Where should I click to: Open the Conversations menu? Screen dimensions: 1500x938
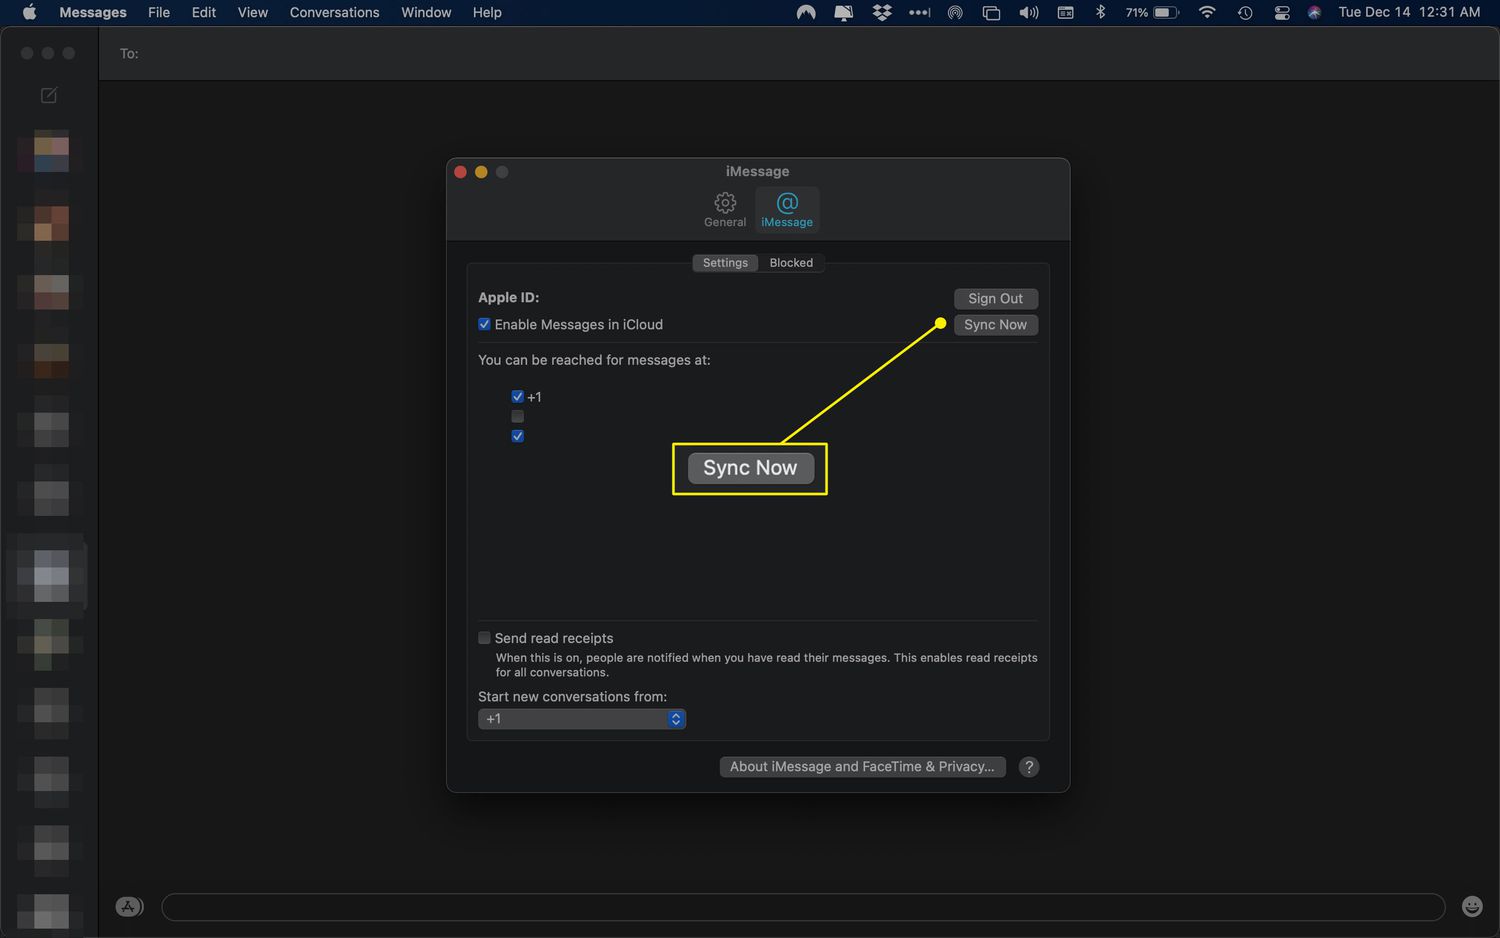click(334, 13)
